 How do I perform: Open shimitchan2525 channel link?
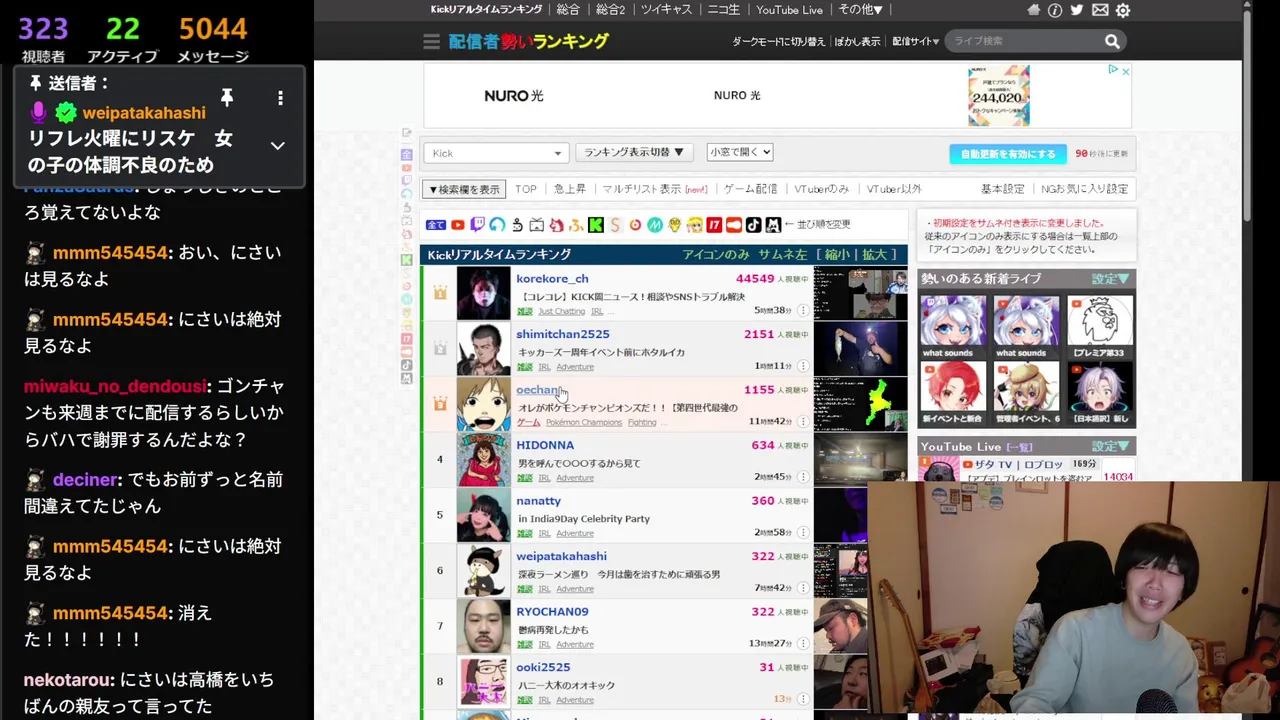(x=562, y=334)
